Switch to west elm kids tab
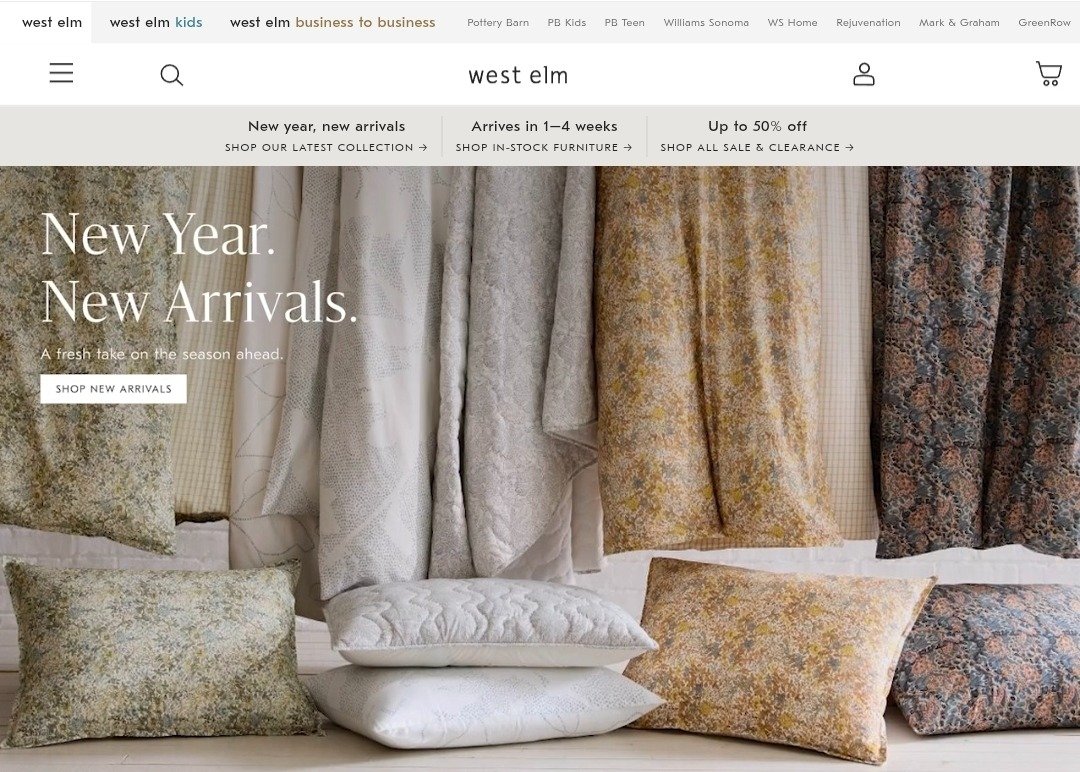The width and height of the screenshot is (1080, 772). coord(156,22)
